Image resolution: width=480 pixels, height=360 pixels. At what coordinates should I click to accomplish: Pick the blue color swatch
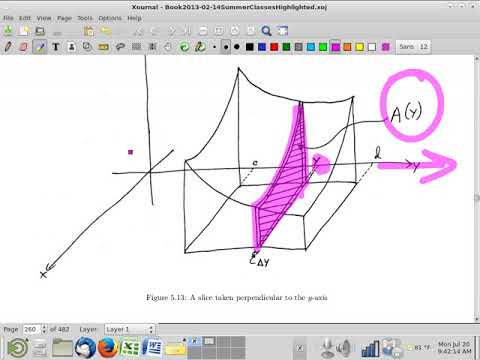262,47
